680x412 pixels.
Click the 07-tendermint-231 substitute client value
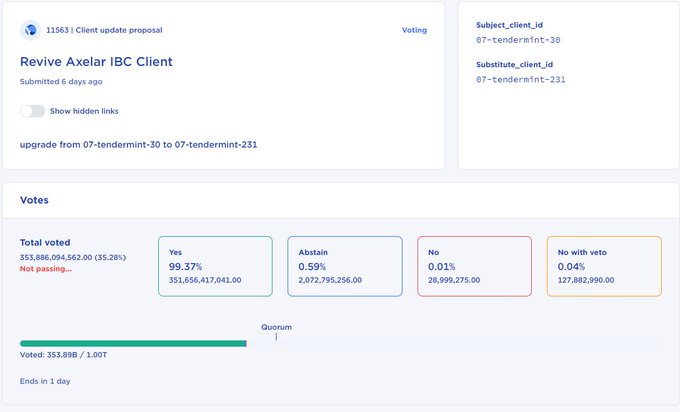pos(520,79)
